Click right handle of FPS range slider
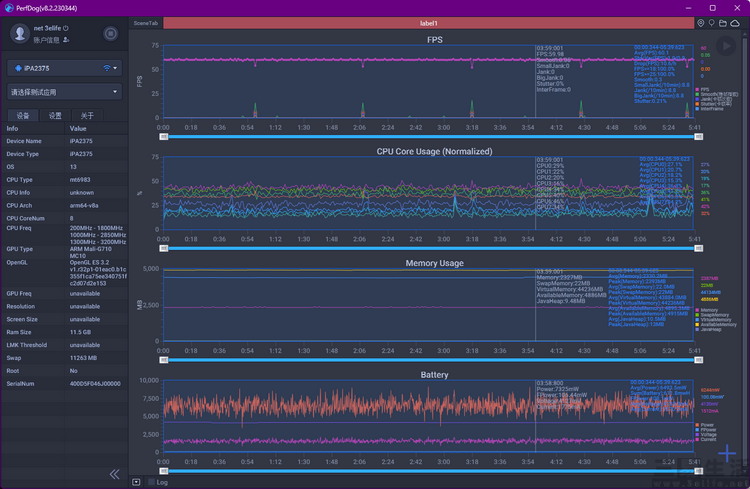This screenshot has height=489, width=750. coord(698,137)
